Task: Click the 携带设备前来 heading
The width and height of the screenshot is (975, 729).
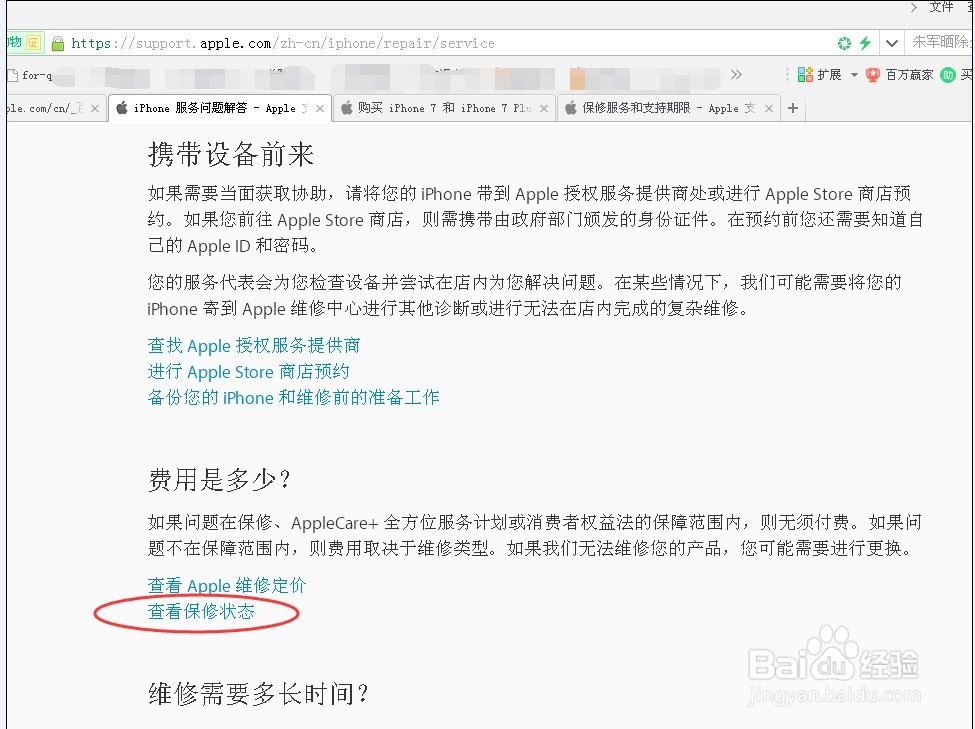Action: click(x=231, y=154)
